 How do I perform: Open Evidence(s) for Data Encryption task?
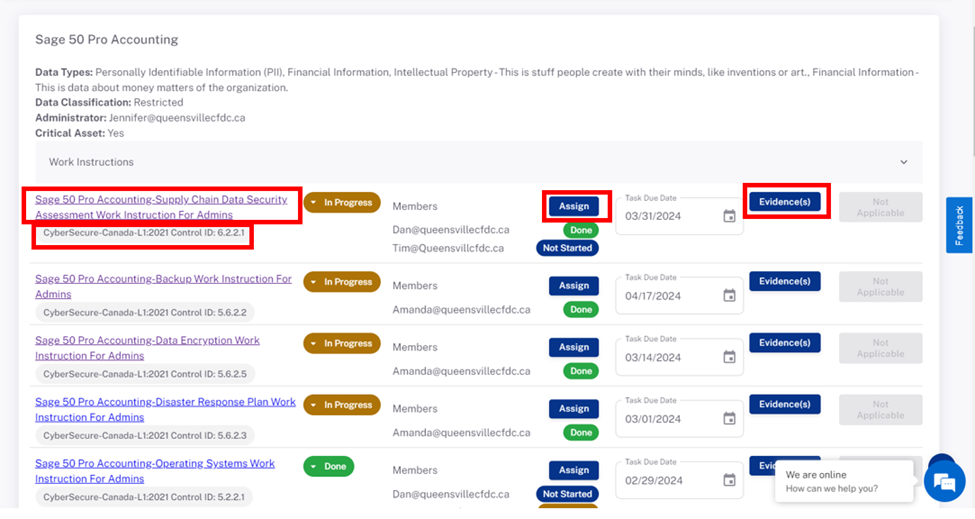point(784,342)
